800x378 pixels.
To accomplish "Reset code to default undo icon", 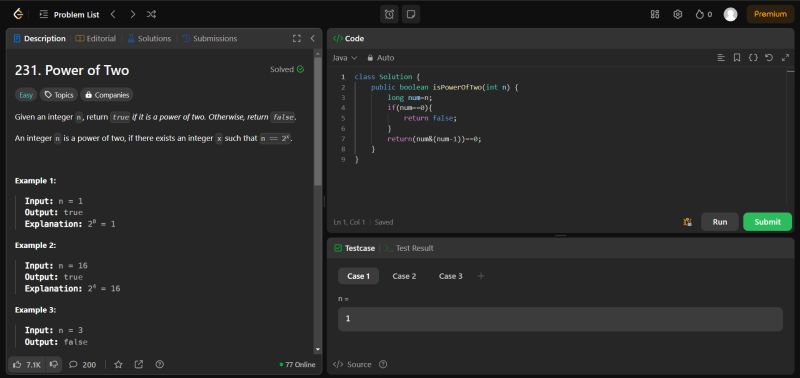I will 769,58.
